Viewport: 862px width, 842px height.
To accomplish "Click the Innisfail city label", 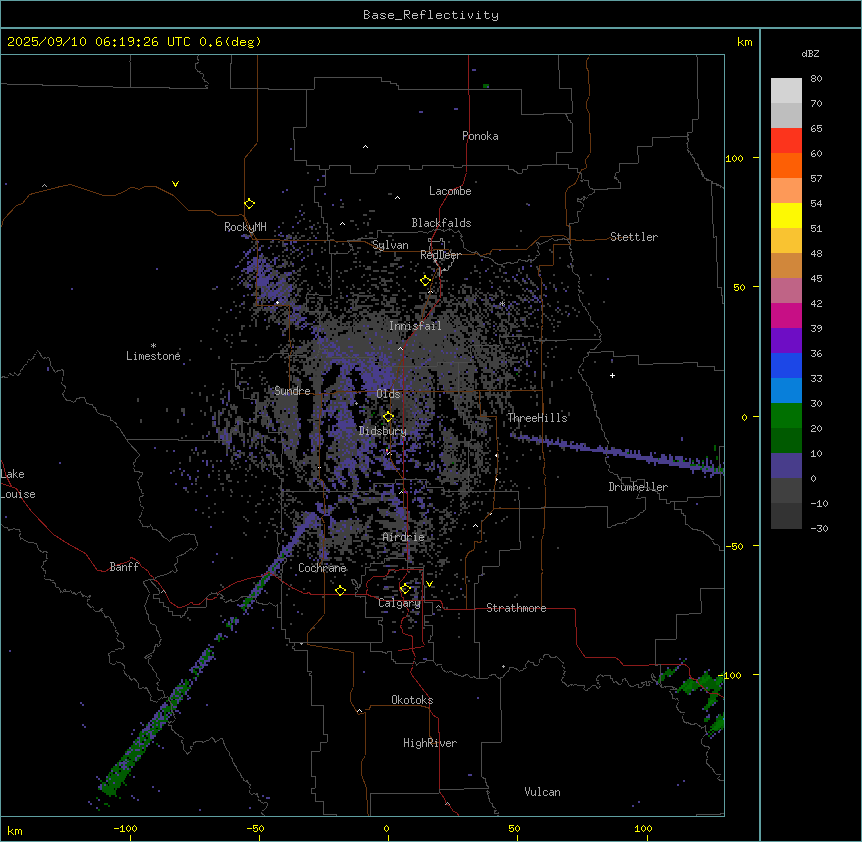I will 415,326.
